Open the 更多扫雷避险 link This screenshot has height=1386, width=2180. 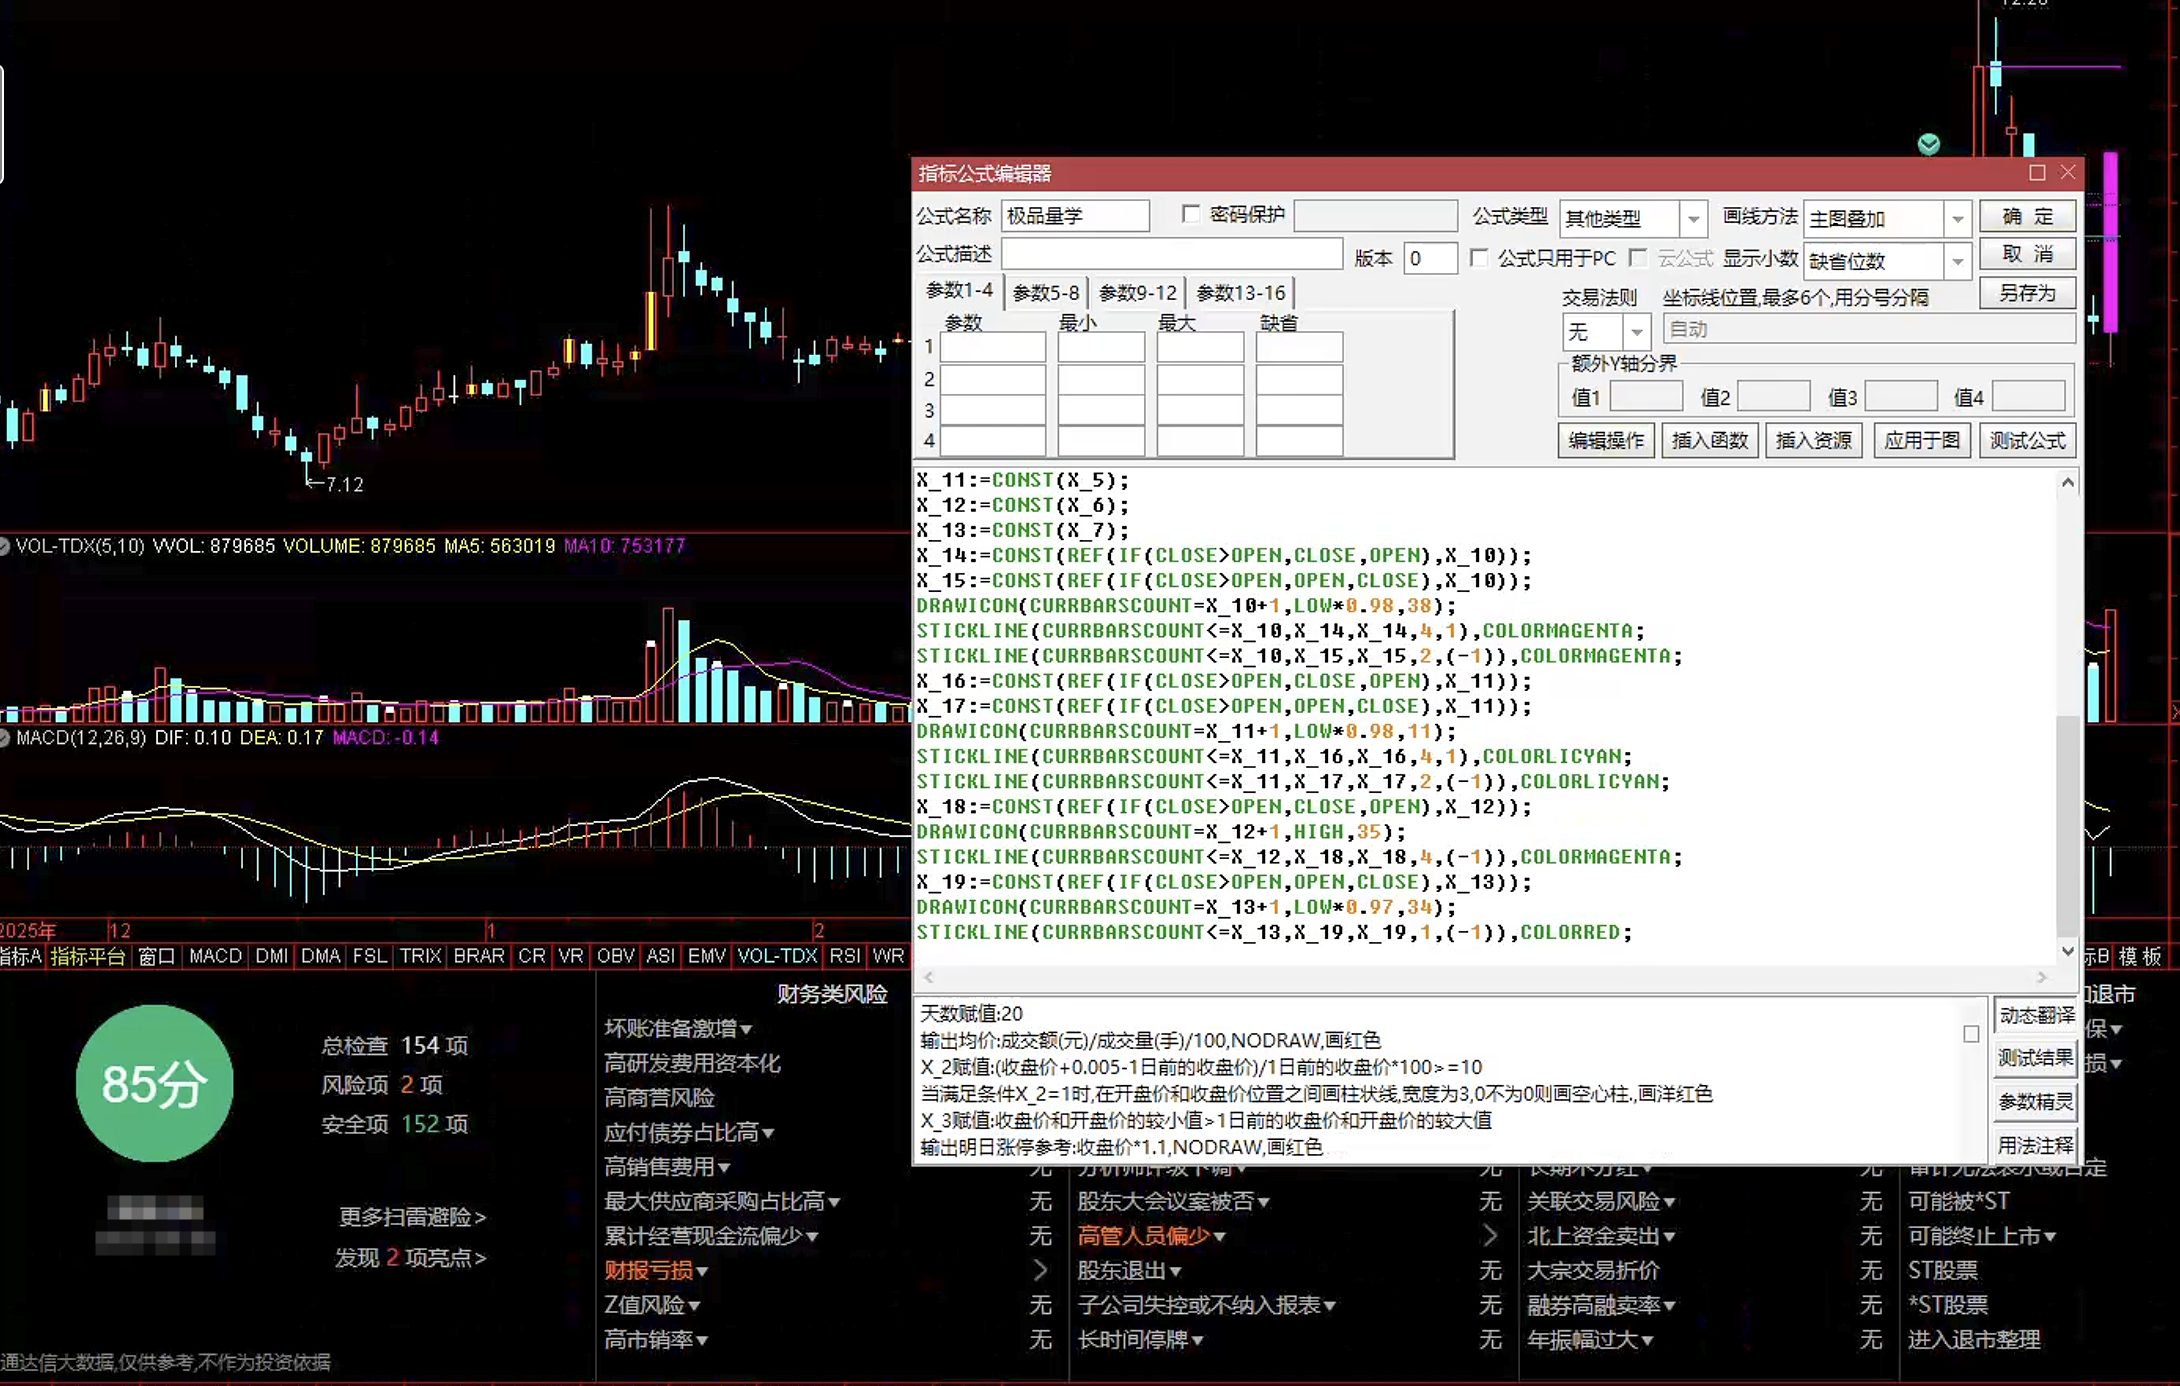[x=412, y=1217]
